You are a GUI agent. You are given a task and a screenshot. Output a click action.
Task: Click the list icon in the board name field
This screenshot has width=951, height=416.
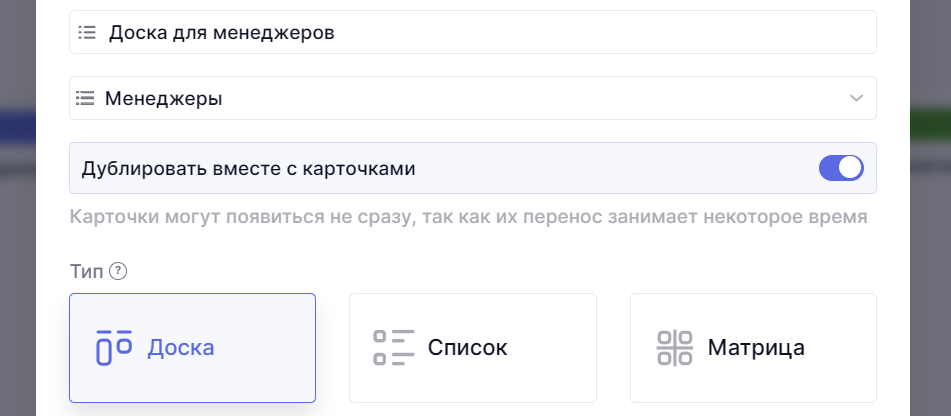click(87, 32)
